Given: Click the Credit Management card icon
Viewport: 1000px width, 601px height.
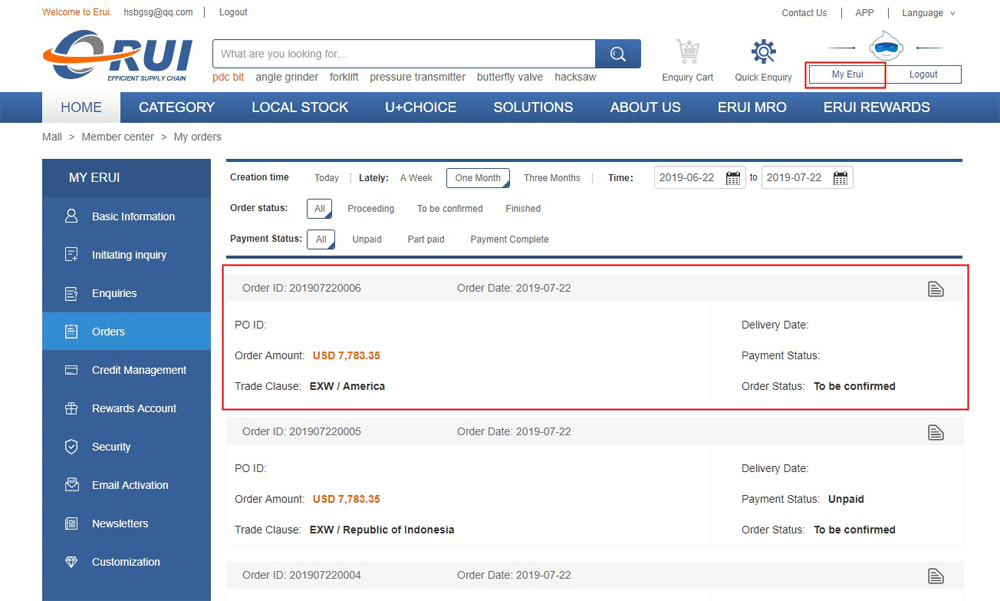Looking at the screenshot, I should 71,370.
